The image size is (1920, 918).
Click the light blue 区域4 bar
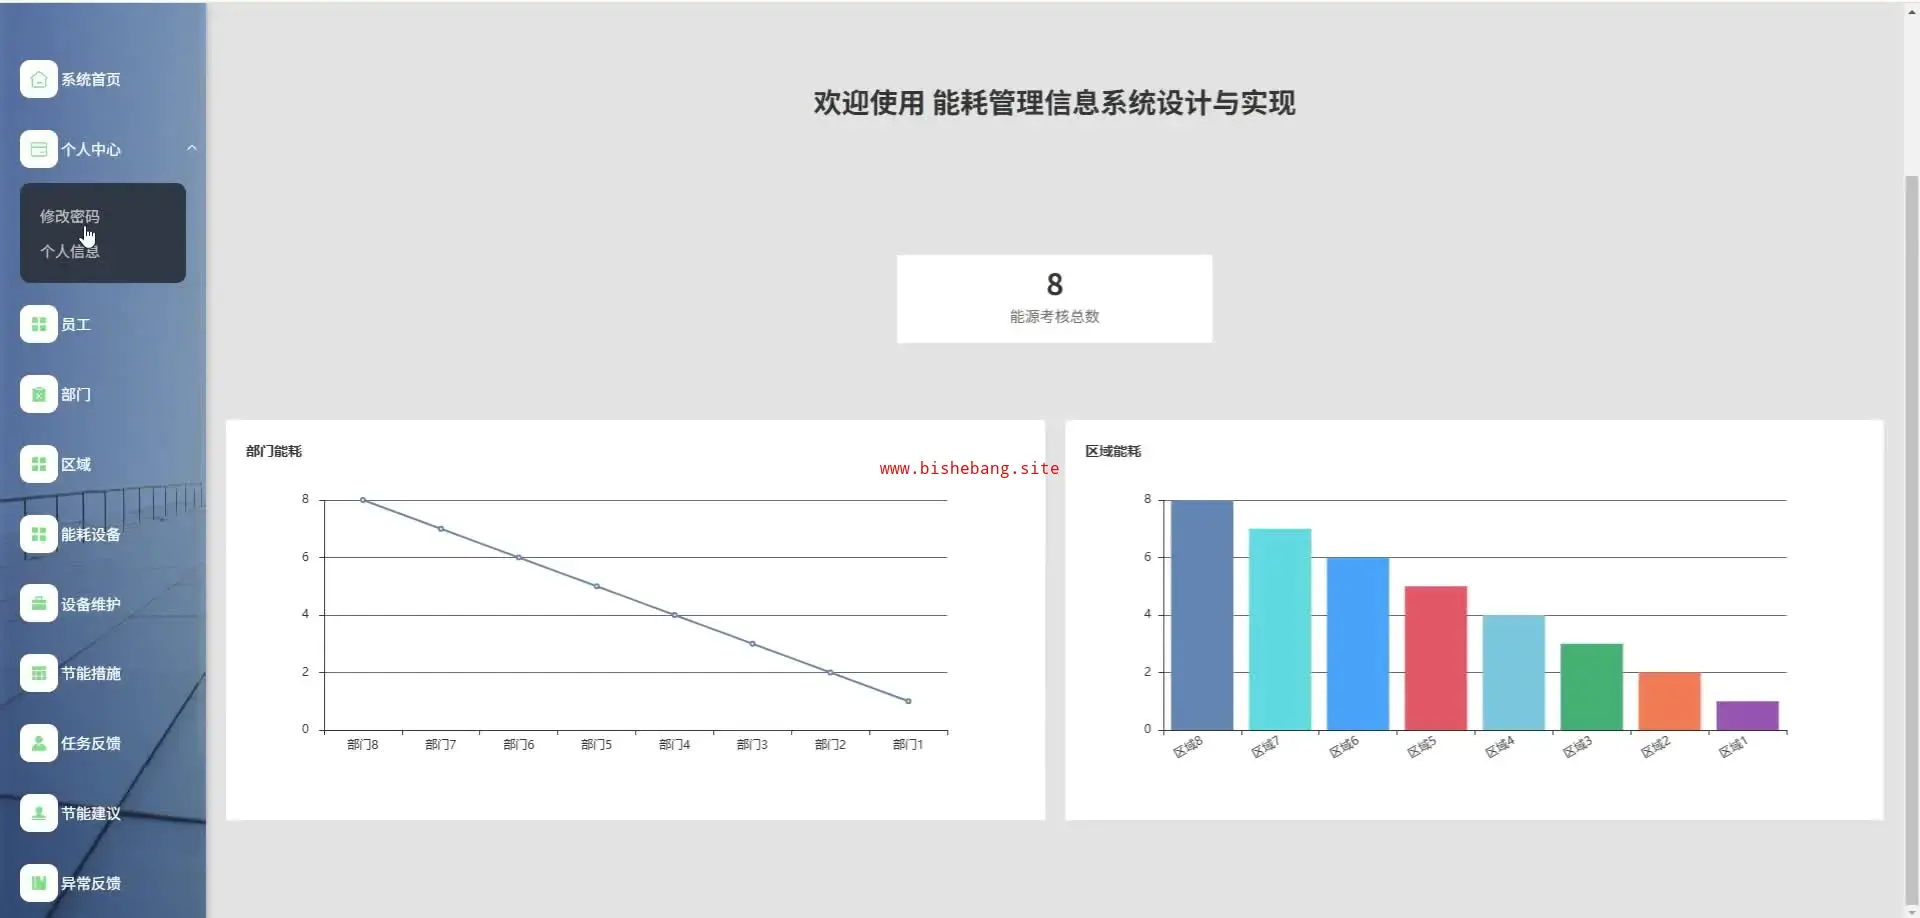(1514, 672)
